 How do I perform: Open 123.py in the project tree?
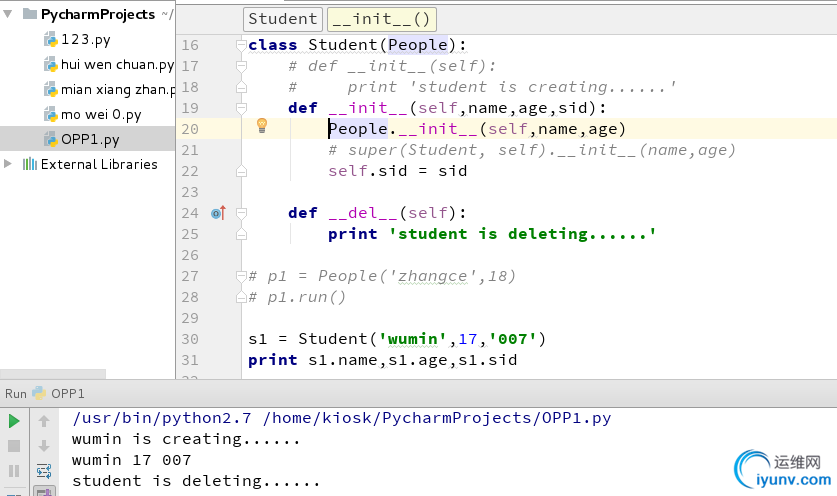pyautogui.click(x=86, y=40)
